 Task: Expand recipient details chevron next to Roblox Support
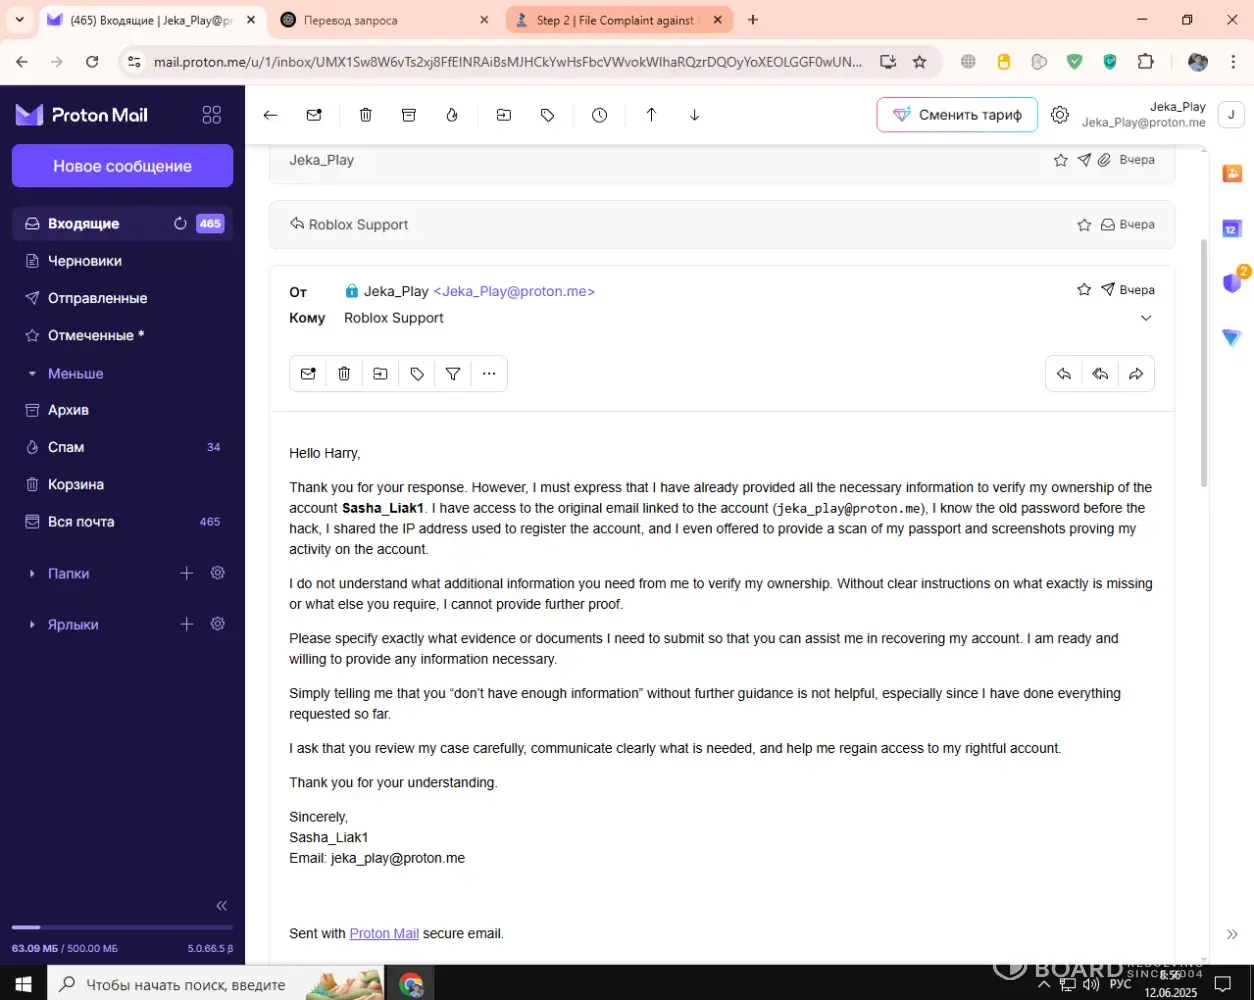click(x=1146, y=318)
